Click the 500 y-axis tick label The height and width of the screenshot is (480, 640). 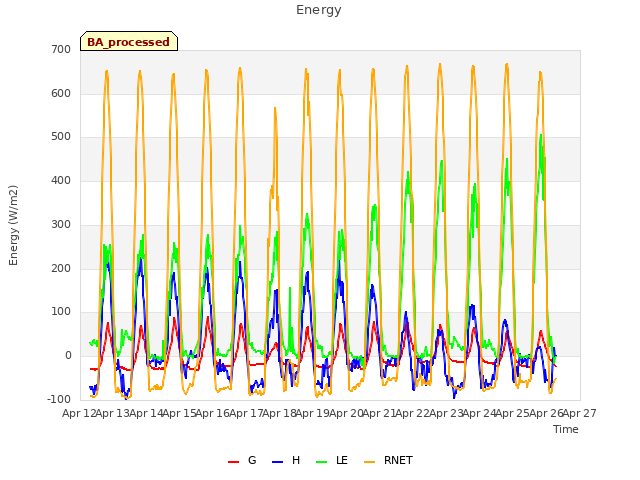coord(61,137)
